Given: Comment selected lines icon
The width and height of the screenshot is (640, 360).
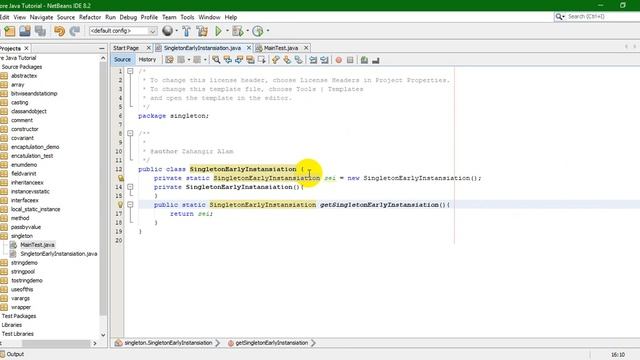Looking at the screenshot, I should coord(364,60).
